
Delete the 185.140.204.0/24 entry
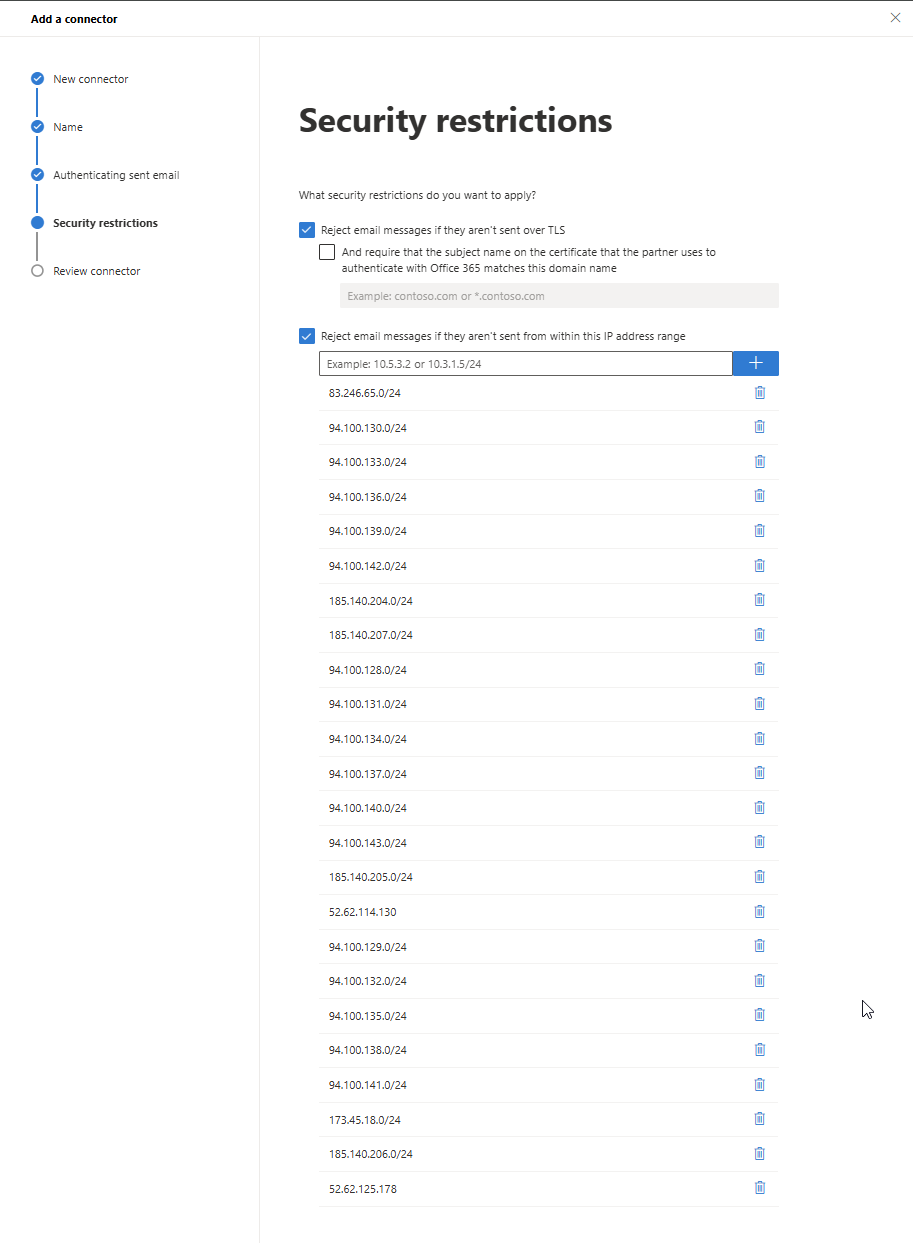coord(759,600)
